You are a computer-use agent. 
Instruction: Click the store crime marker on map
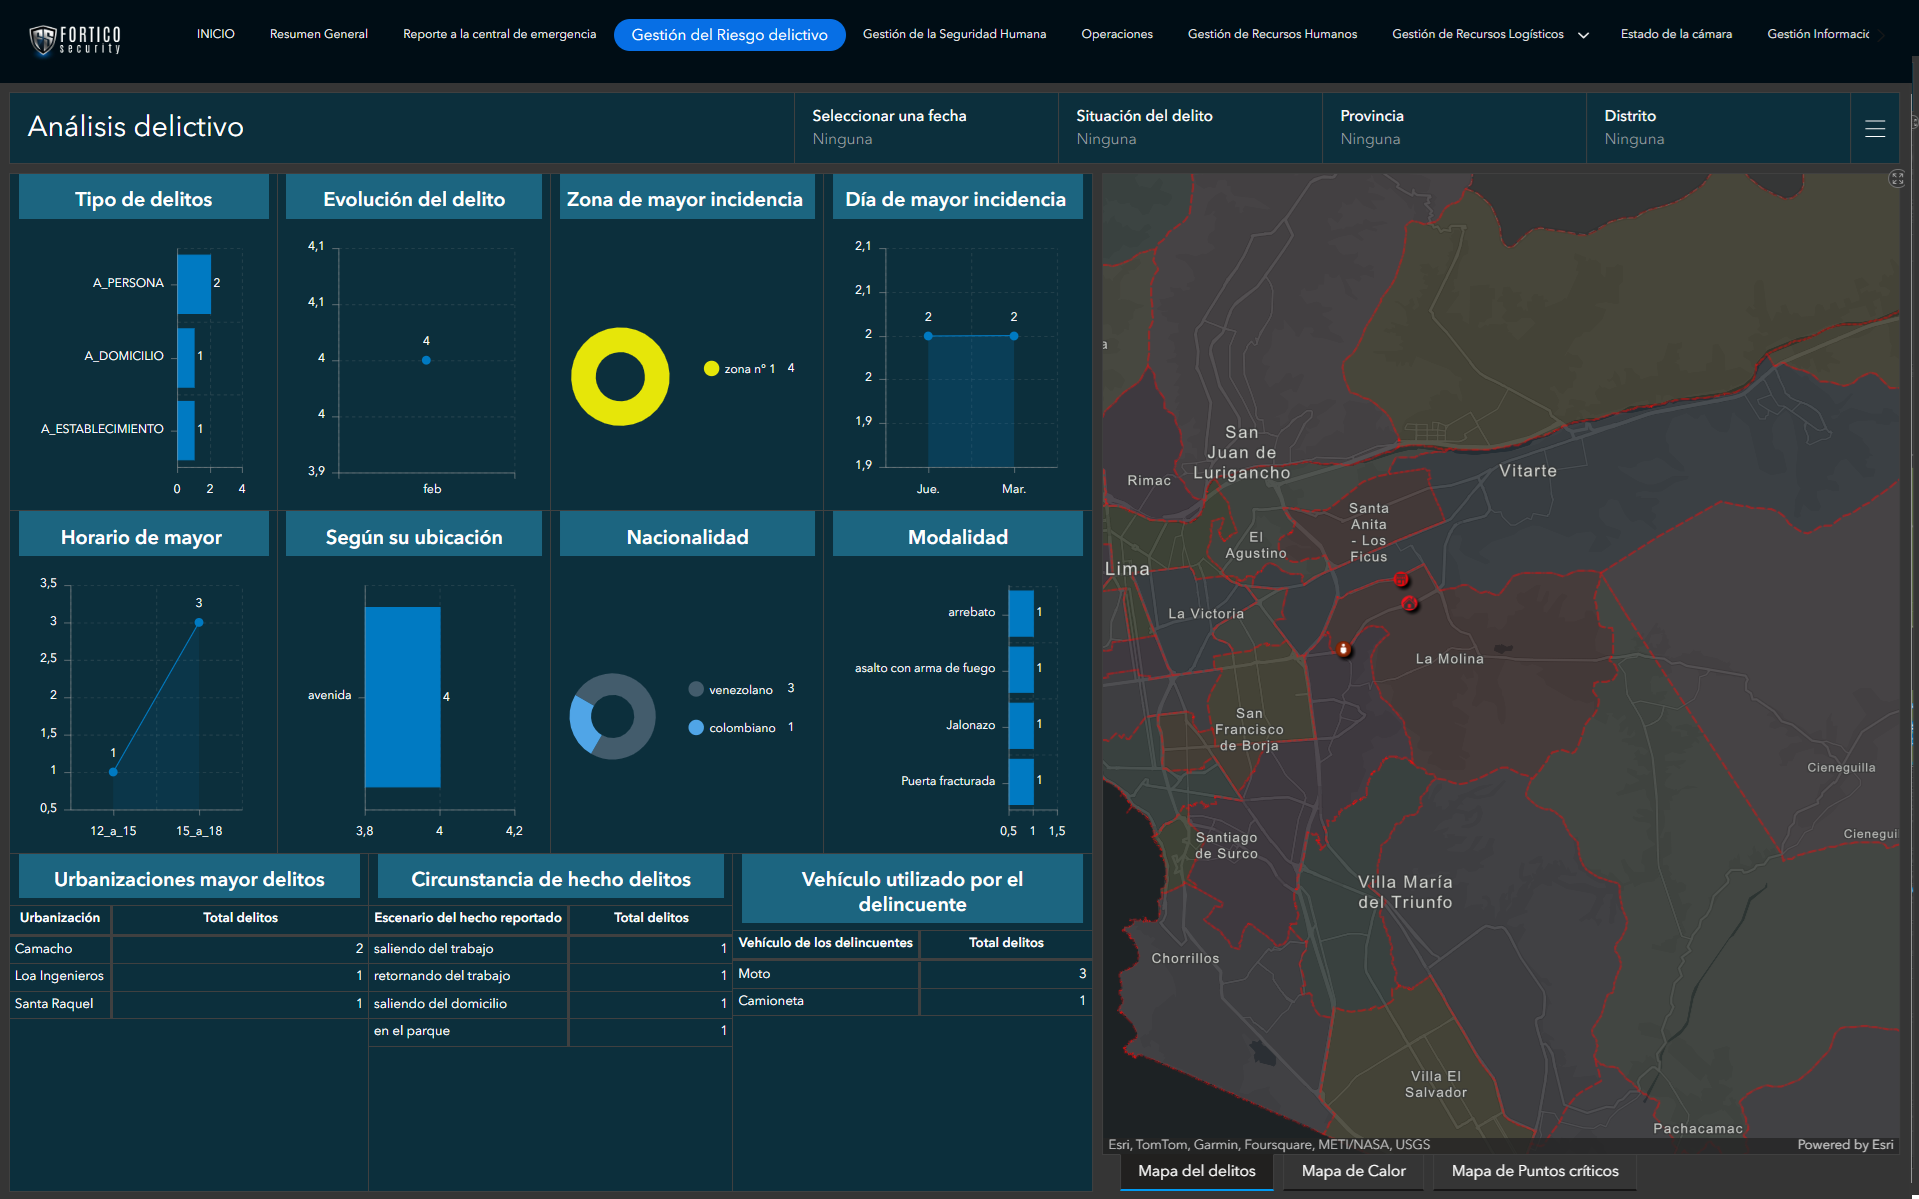coord(1401,580)
